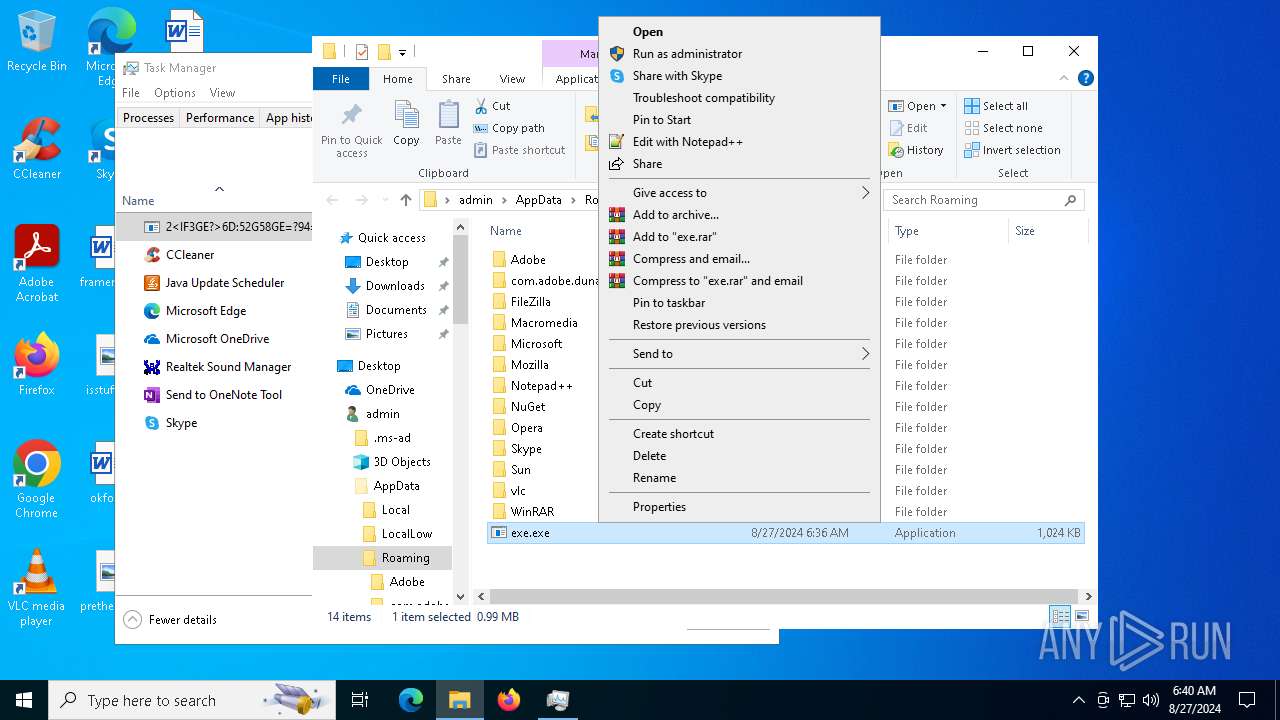Open VLC media player desktop icon
The width and height of the screenshot is (1280, 720).
point(36,588)
